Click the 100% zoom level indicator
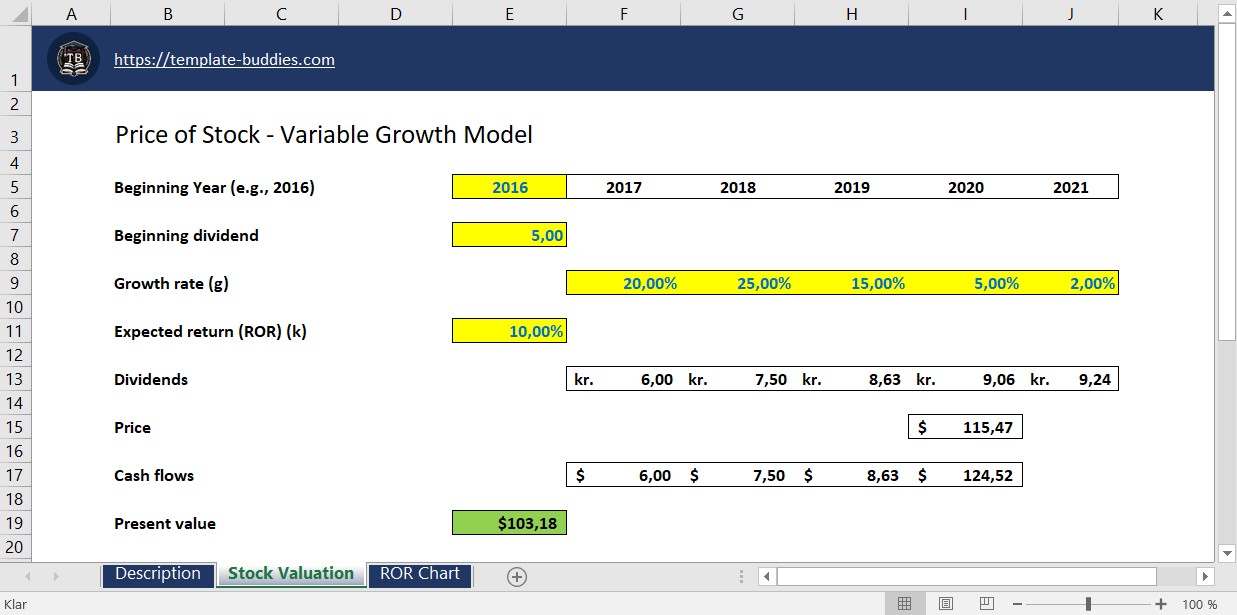The image size is (1237, 615). tap(1199, 602)
